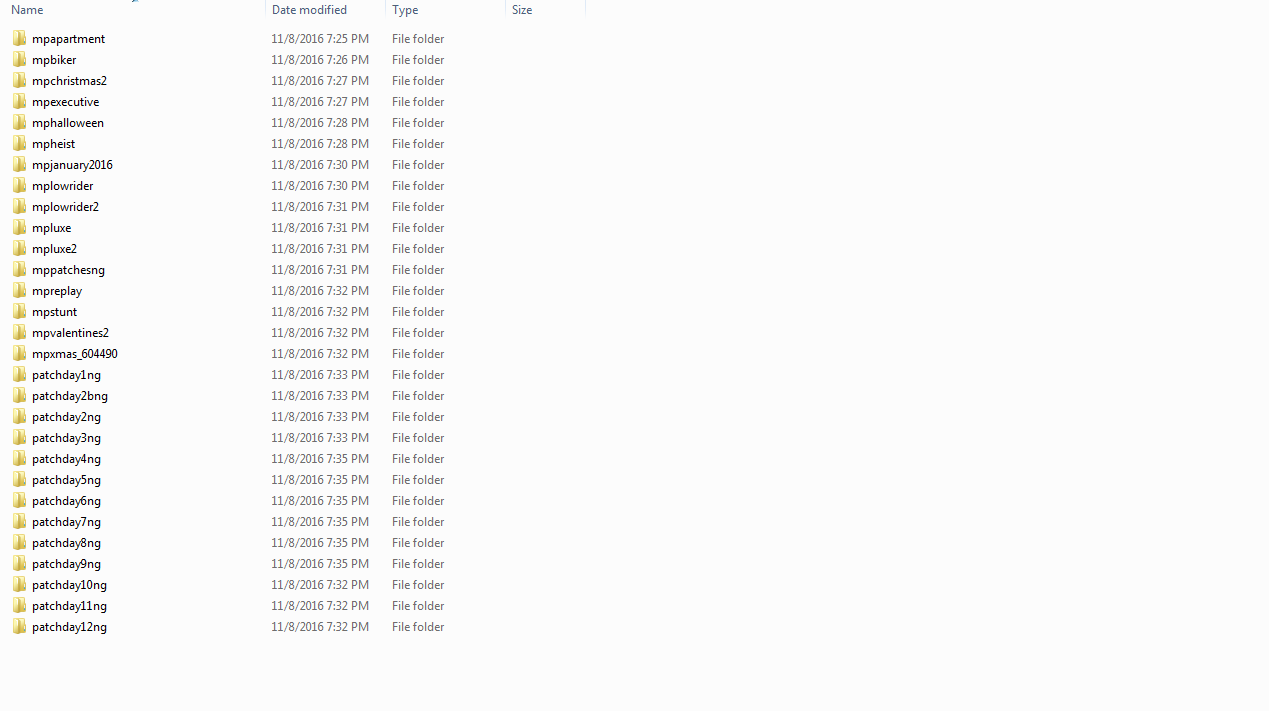Click the patchday10ng folder name
Viewport: 1269px width, 711px height.
(69, 585)
